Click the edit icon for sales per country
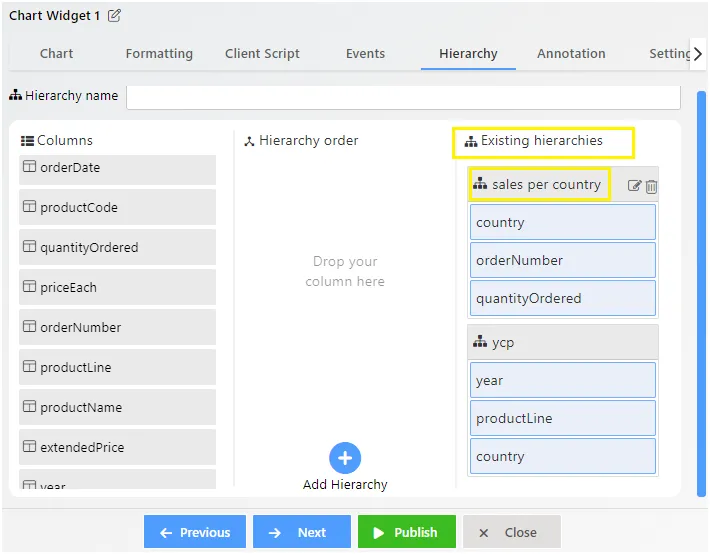710x554 pixels. tap(634, 186)
